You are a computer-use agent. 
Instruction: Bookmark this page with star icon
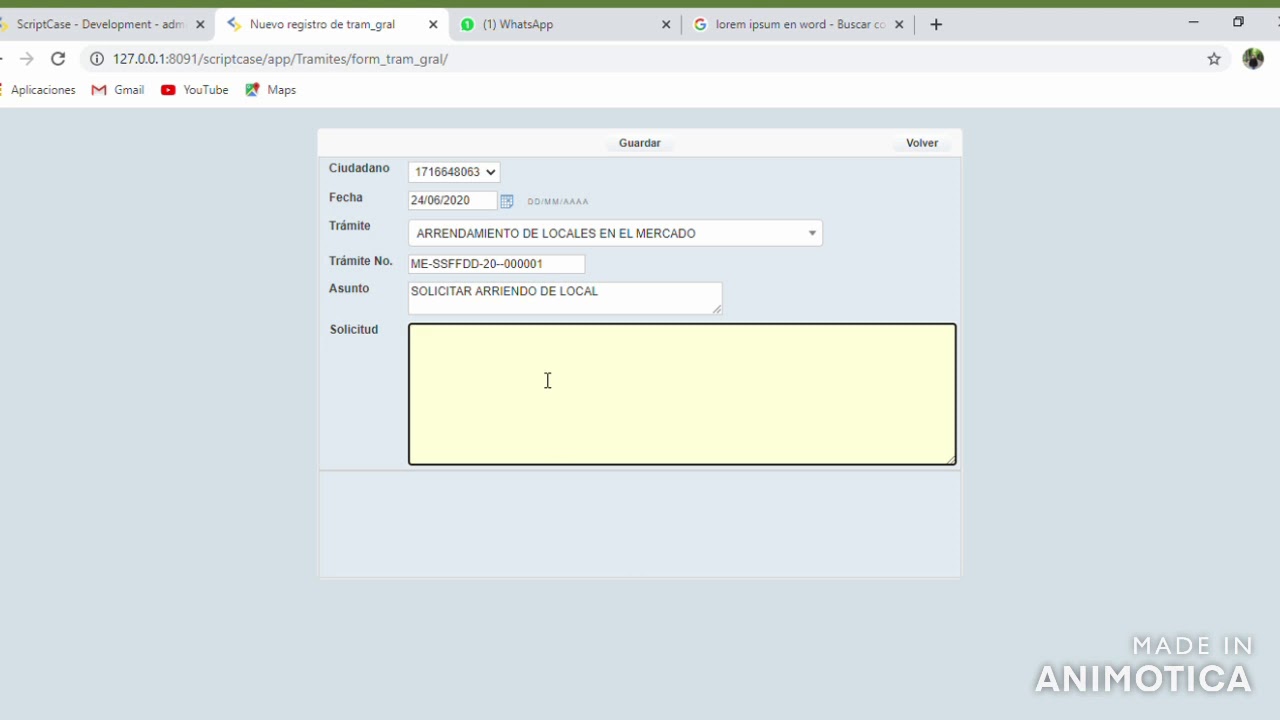[x=1214, y=59]
